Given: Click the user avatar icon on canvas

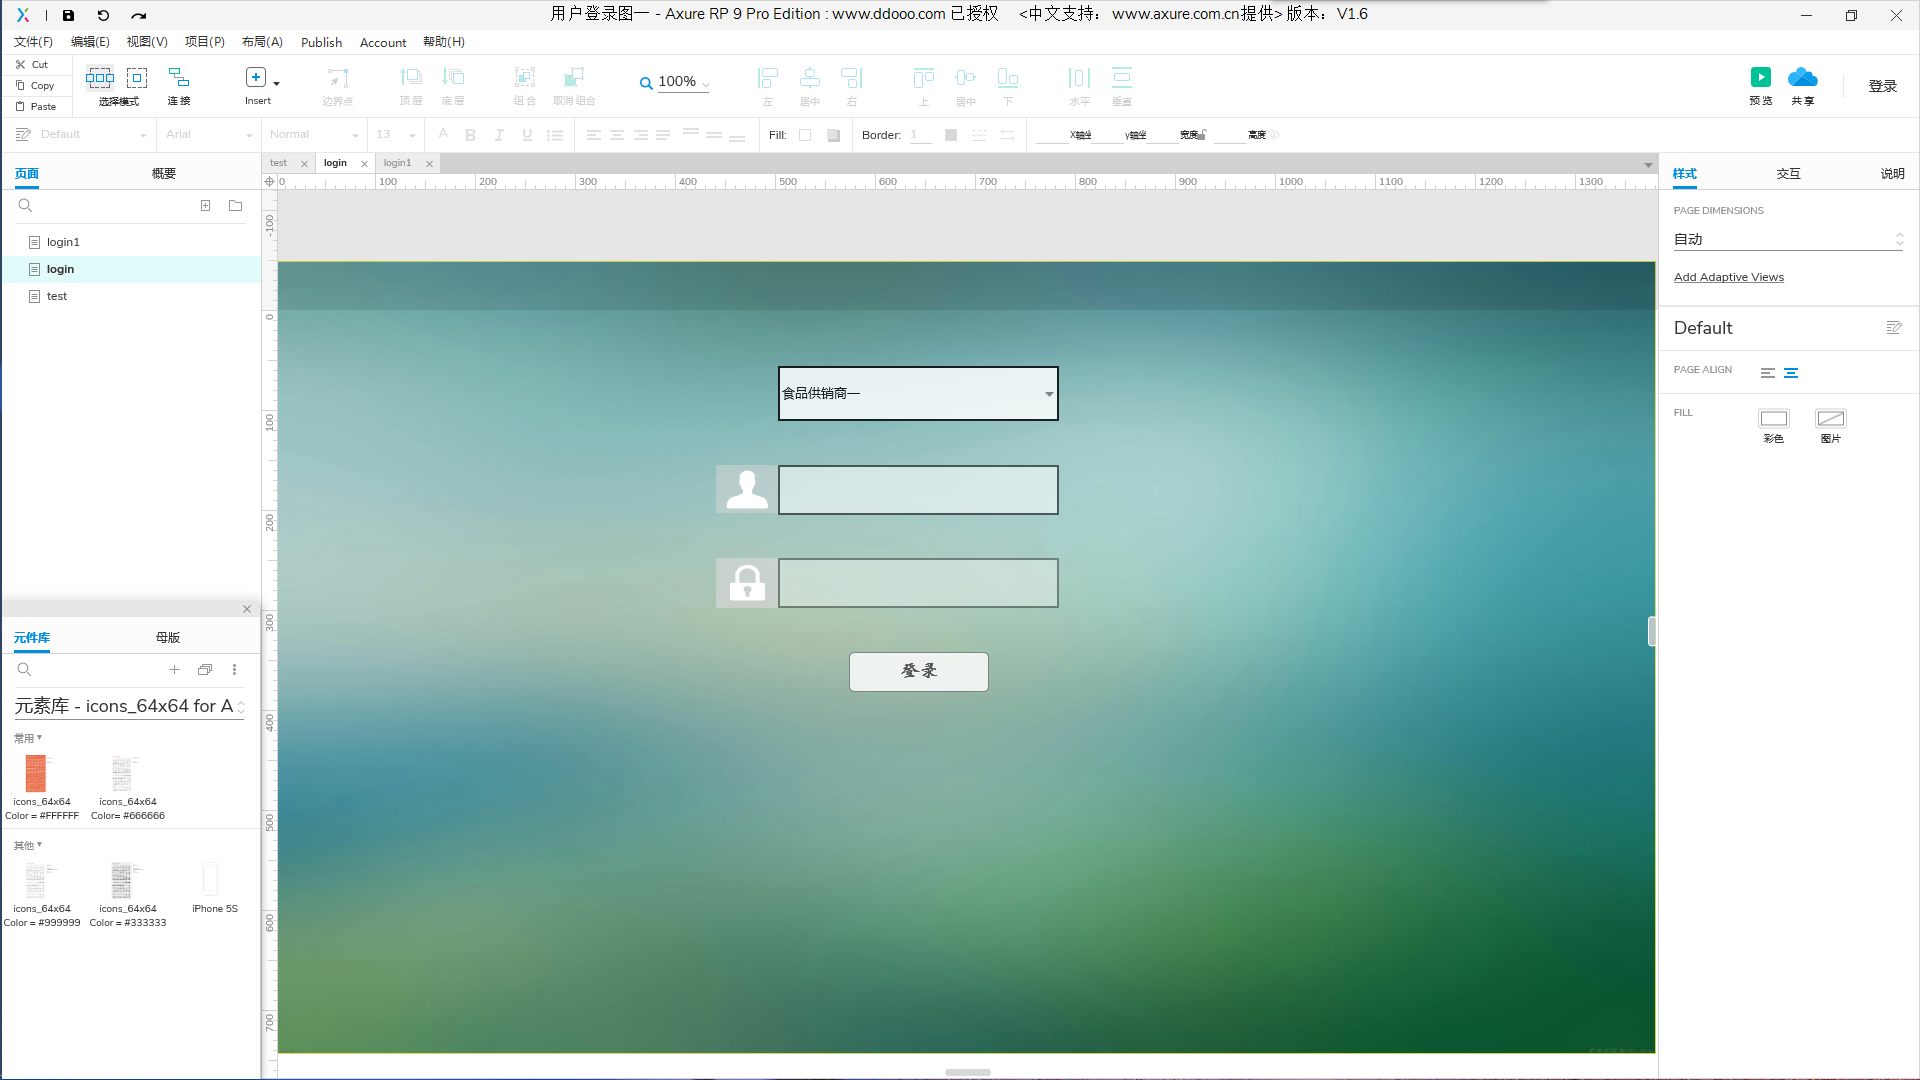Looking at the screenshot, I should pos(746,489).
